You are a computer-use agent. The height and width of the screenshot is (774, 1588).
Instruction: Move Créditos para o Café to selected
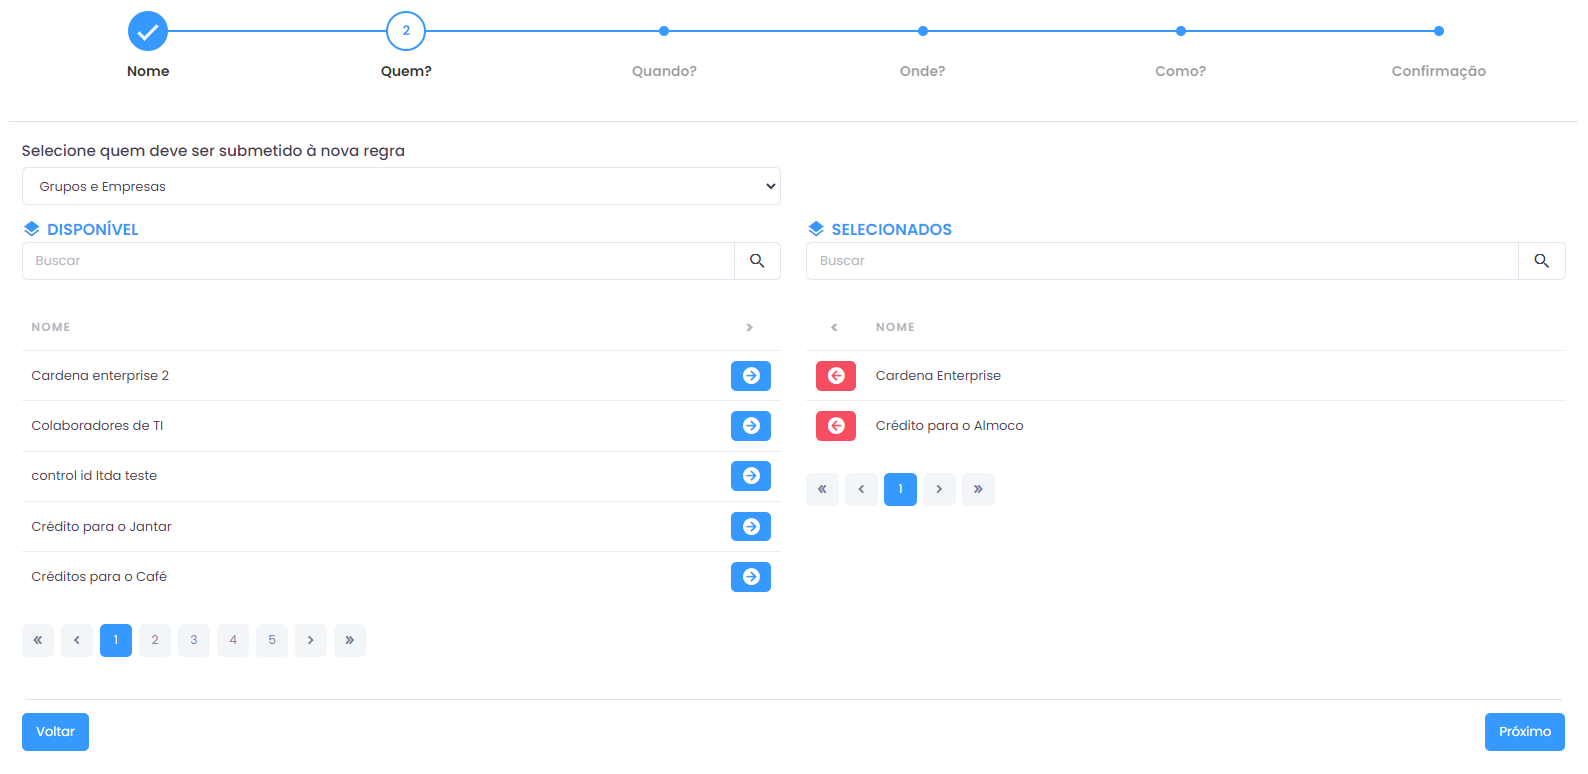coord(750,577)
